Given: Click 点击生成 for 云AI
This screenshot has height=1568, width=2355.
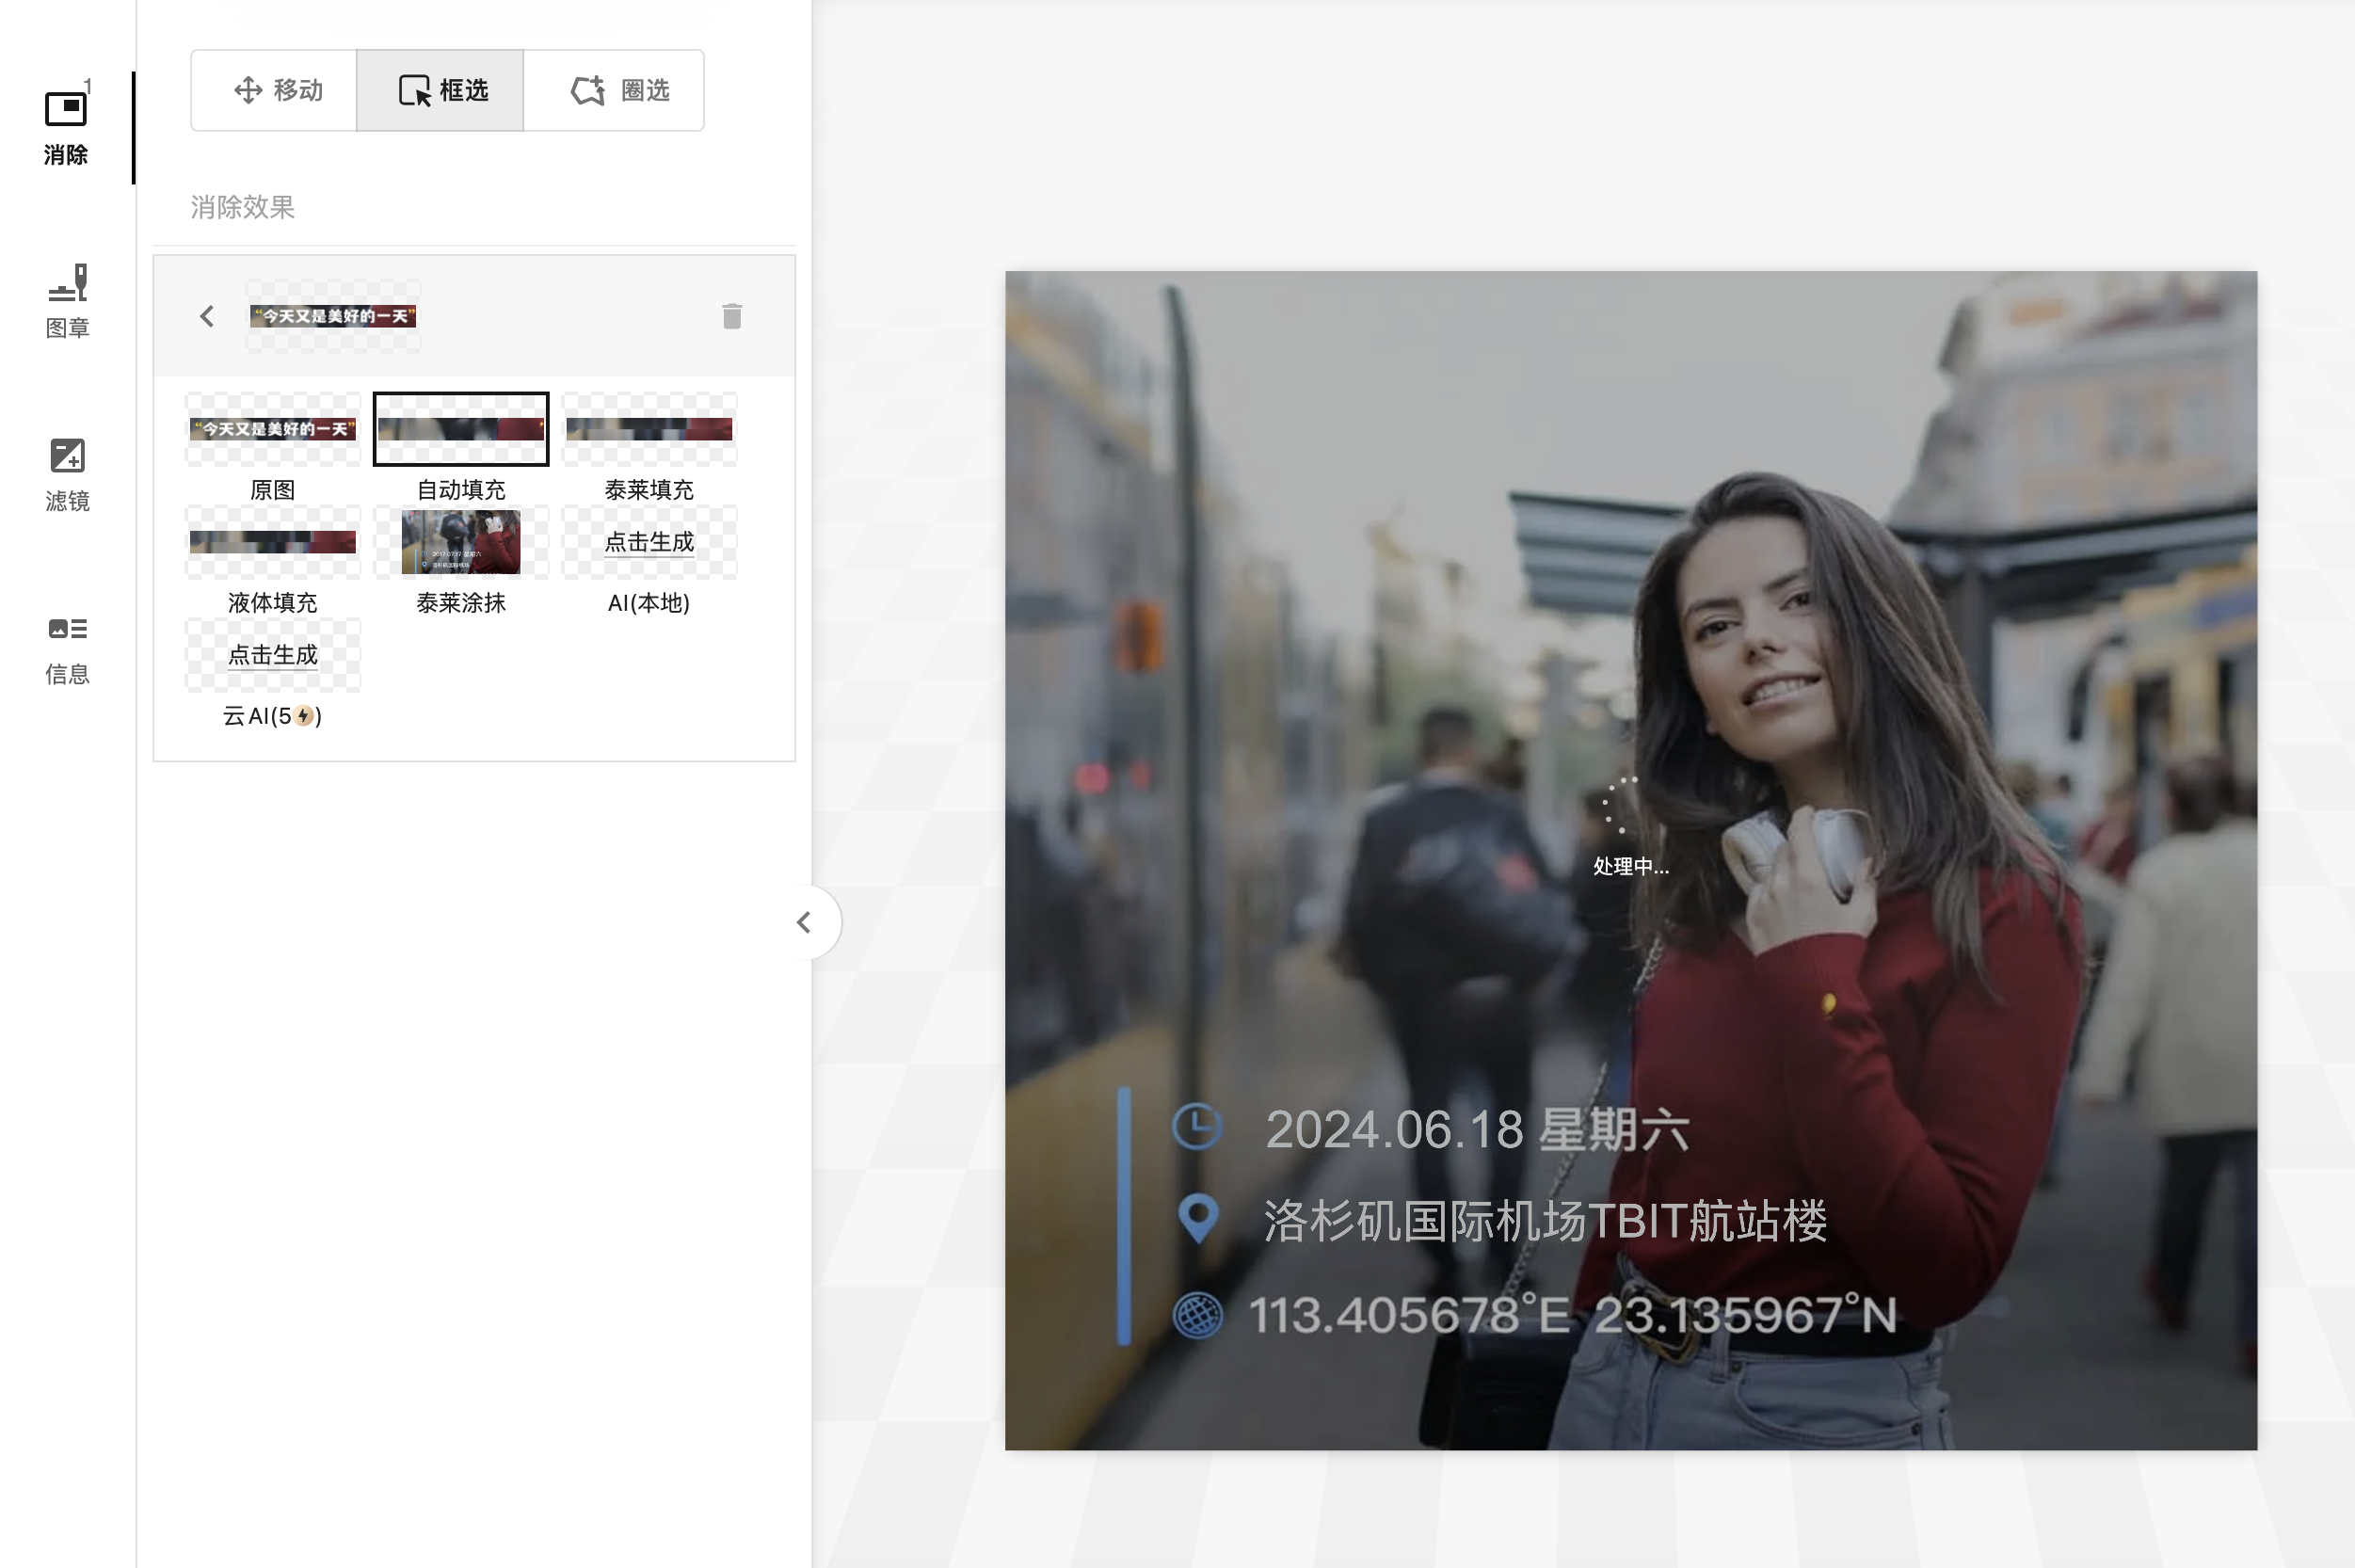Looking at the screenshot, I should [272, 655].
